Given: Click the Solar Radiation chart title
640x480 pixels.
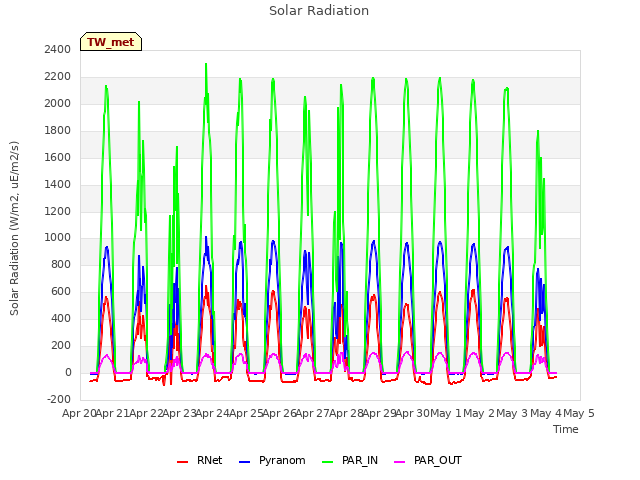Looking at the screenshot, I should click(x=319, y=11).
